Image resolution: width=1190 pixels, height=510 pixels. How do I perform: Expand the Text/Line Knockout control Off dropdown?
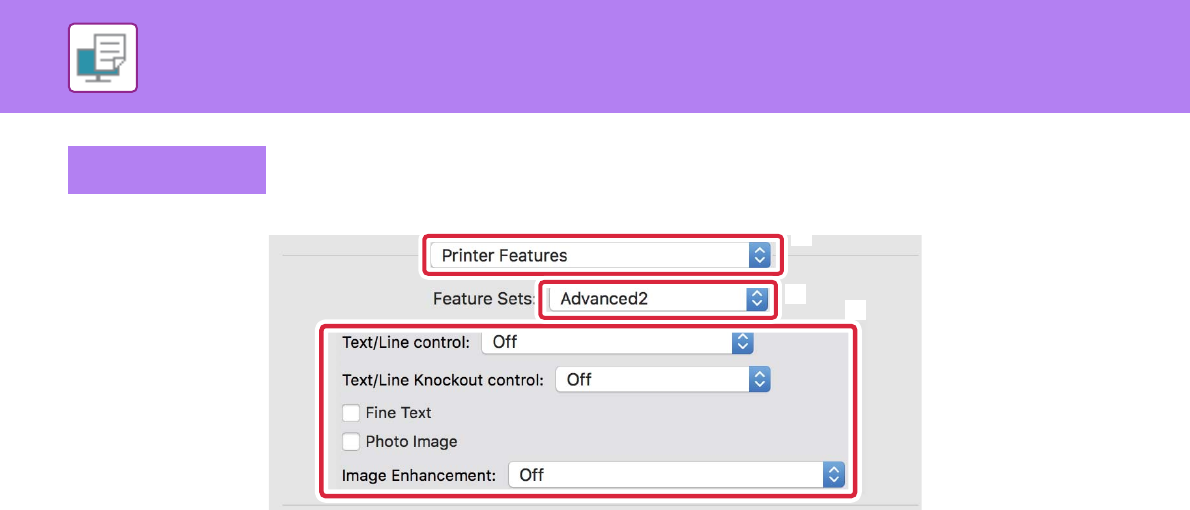(652, 379)
